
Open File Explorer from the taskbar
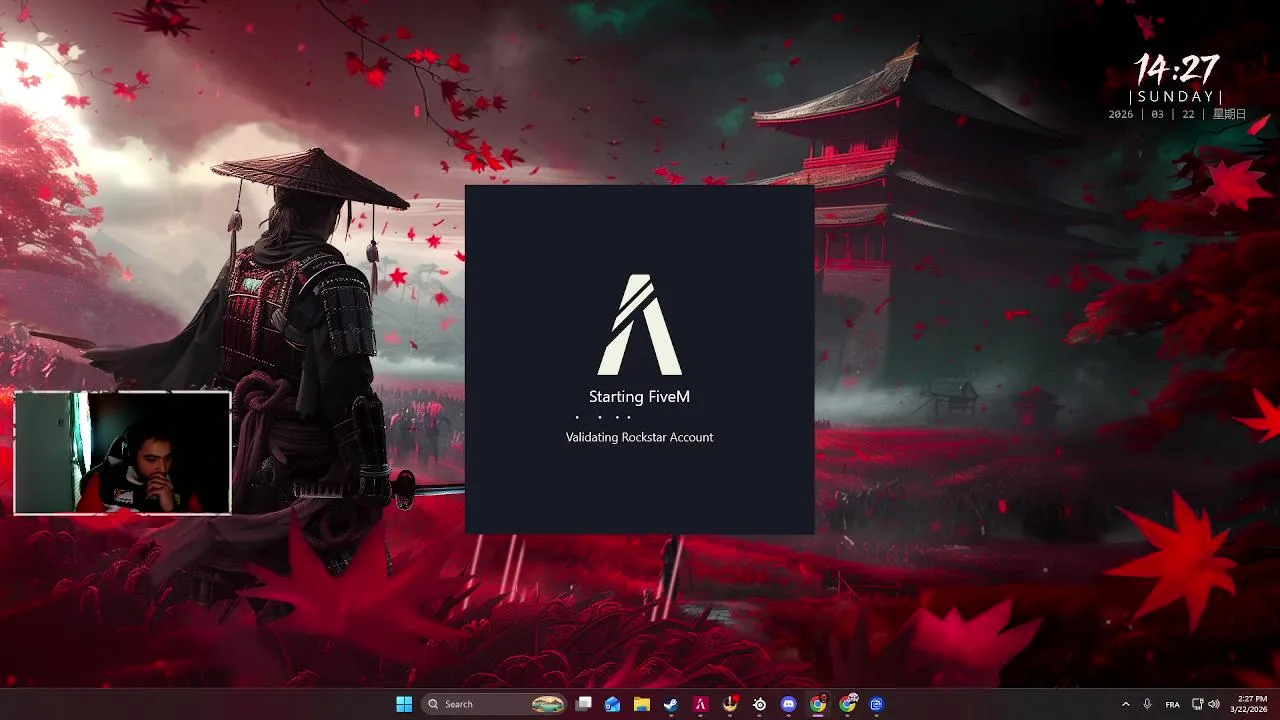pos(642,704)
